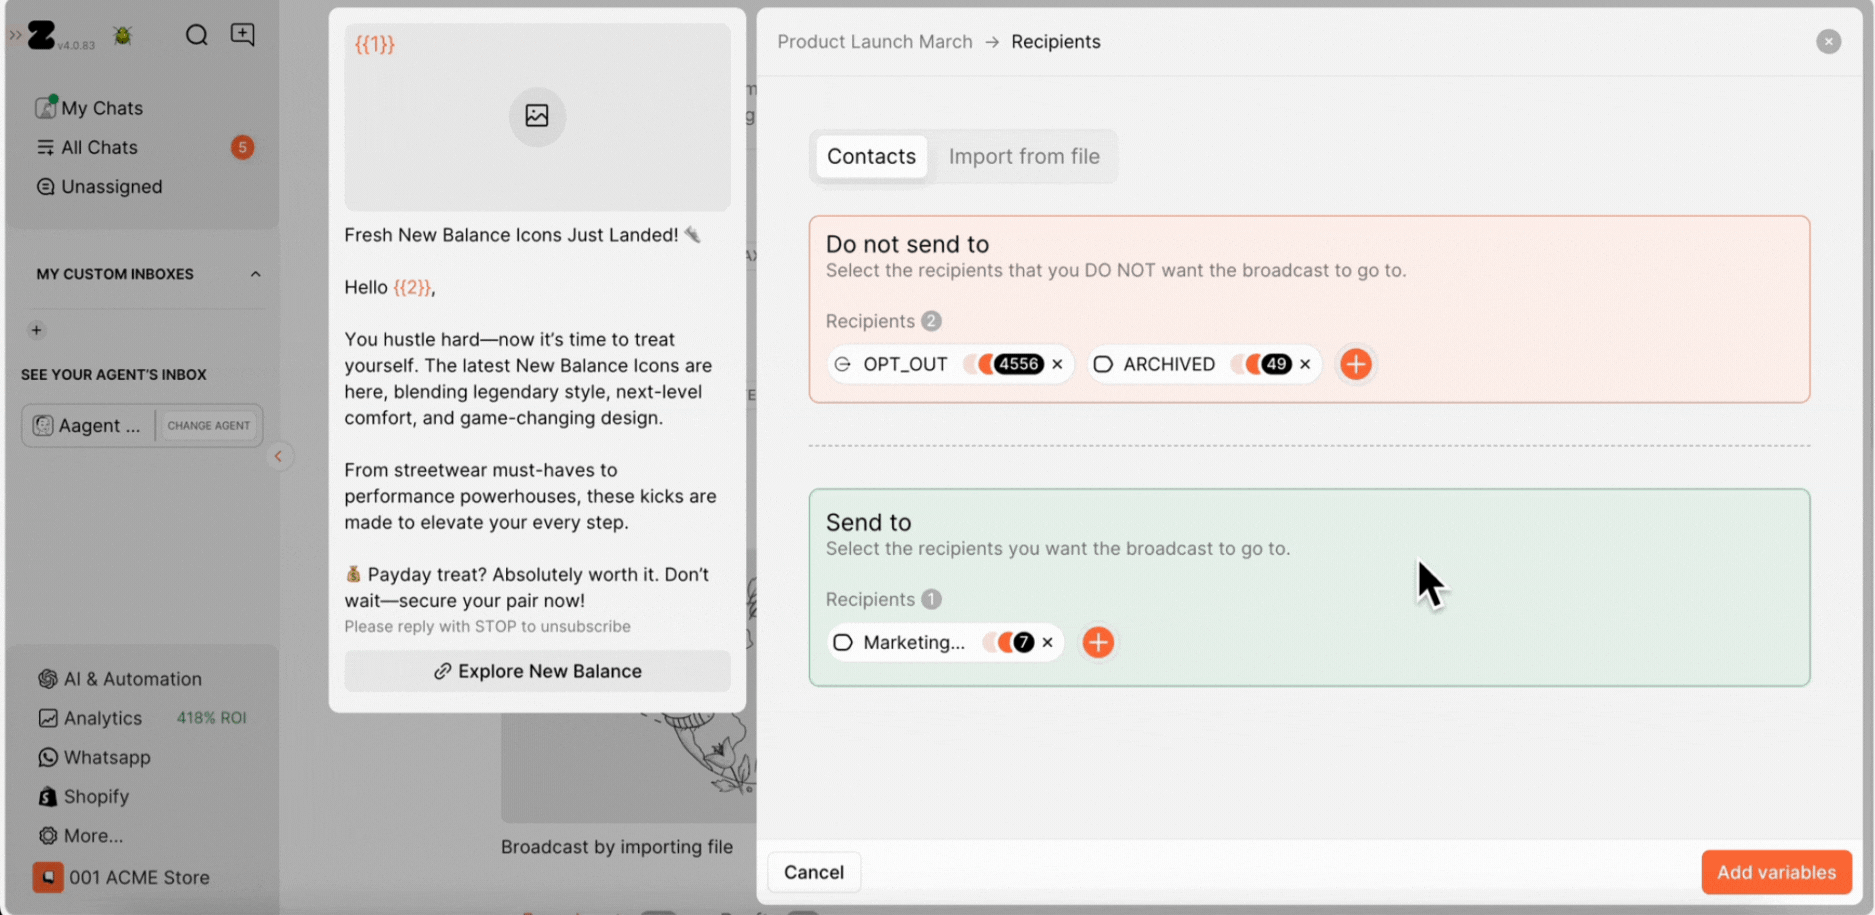
Task: Click the {{2}} name variable
Action: 412,287
